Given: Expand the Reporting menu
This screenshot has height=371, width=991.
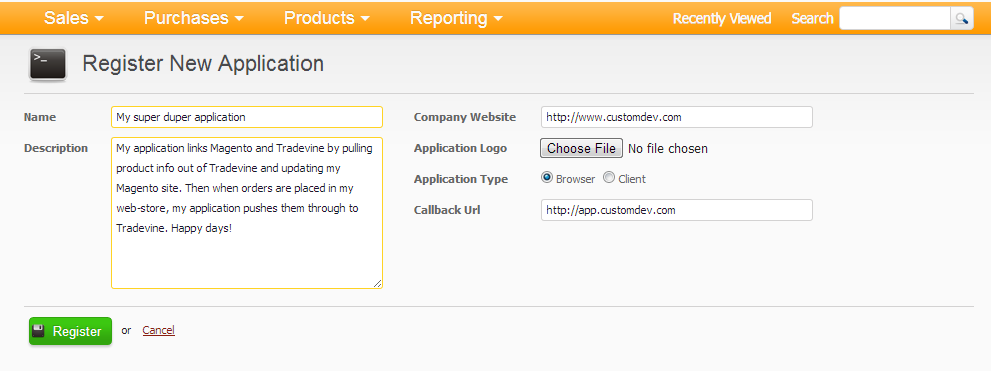Looking at the screenshot, I should pos(456,18).
